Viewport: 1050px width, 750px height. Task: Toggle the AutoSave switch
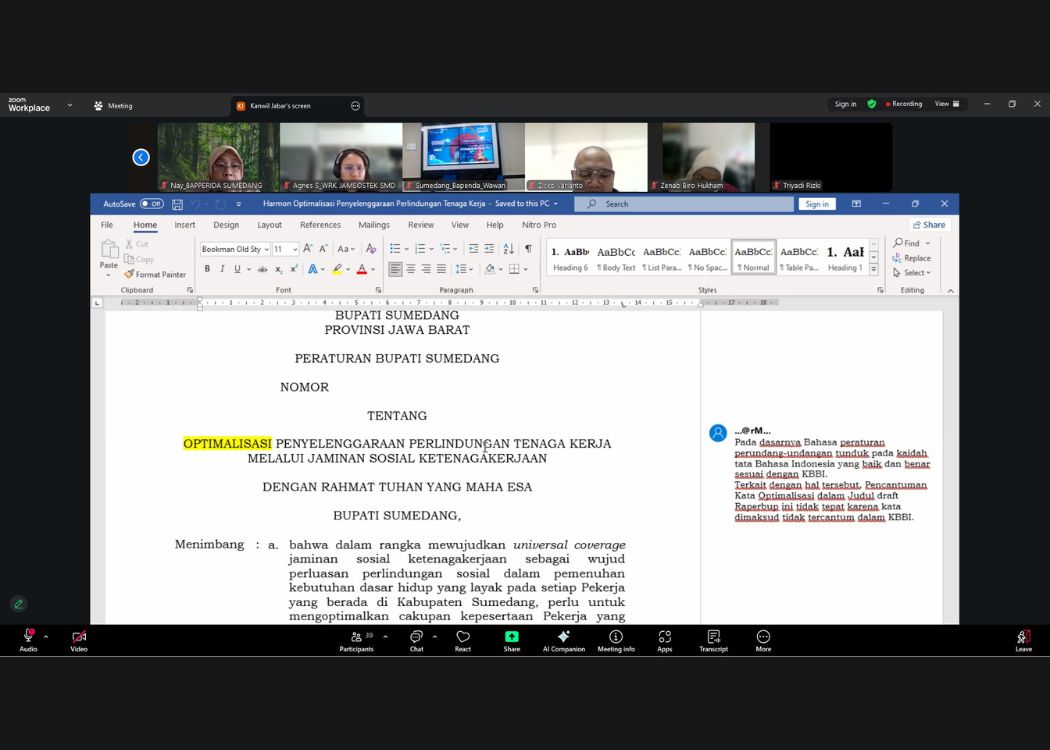[151, 204]
